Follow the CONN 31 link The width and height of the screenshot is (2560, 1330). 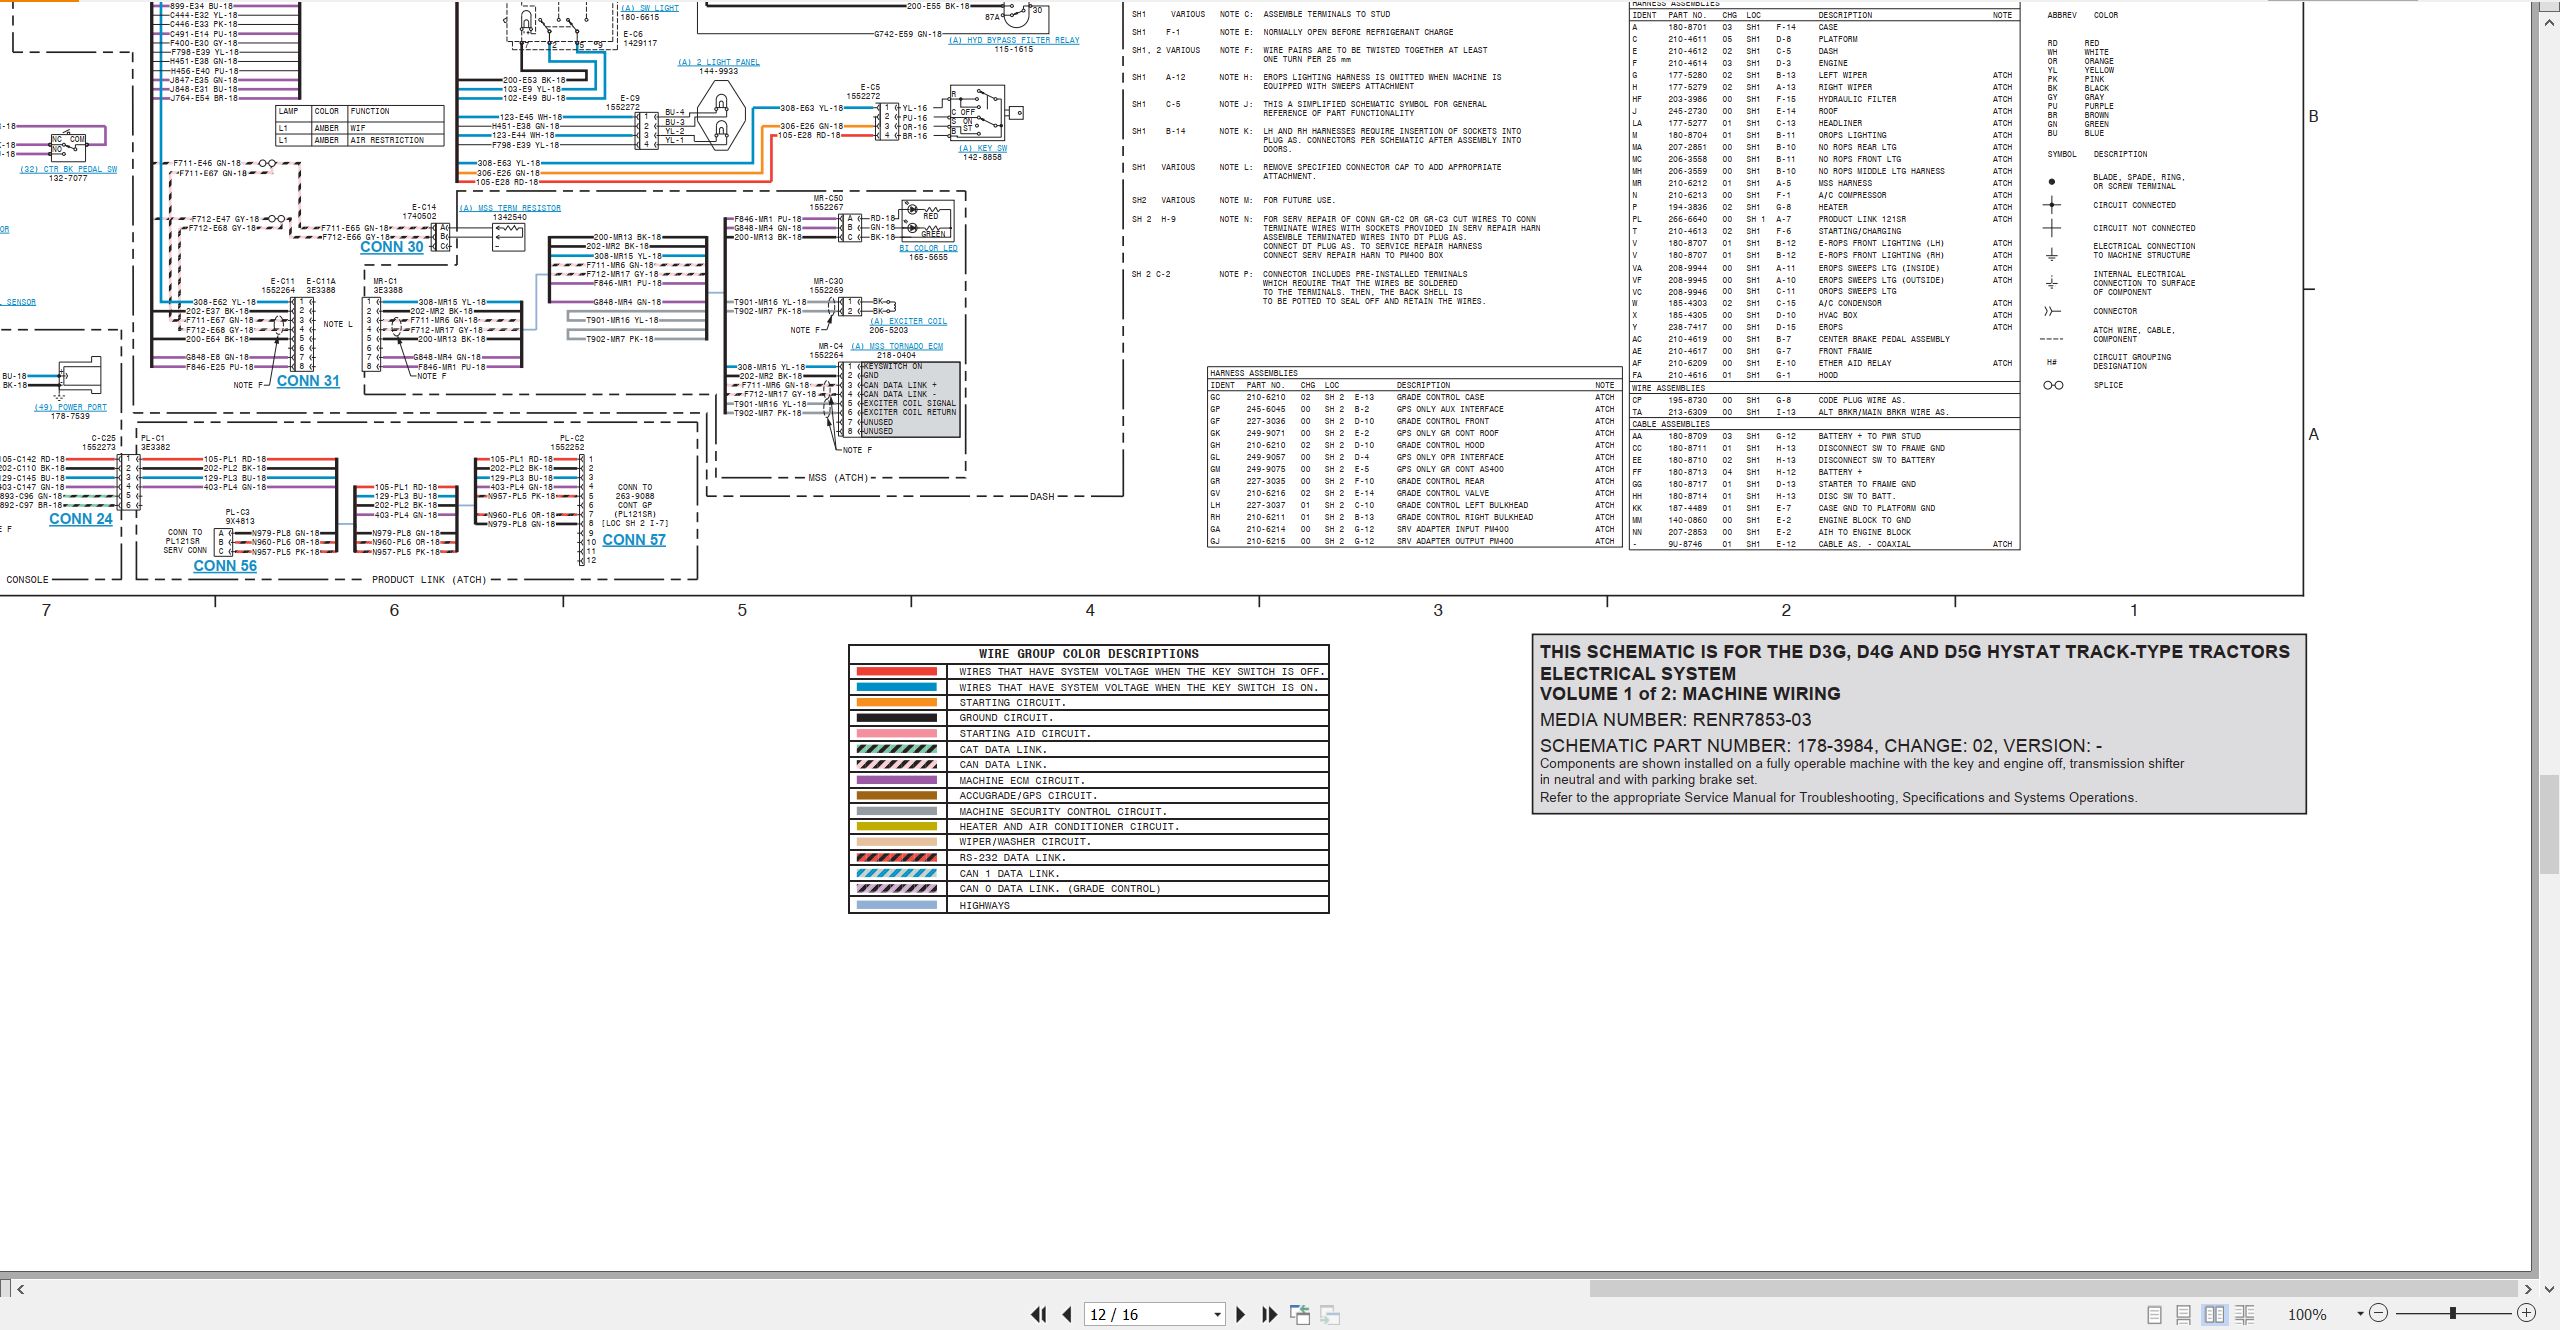point(308,380)
